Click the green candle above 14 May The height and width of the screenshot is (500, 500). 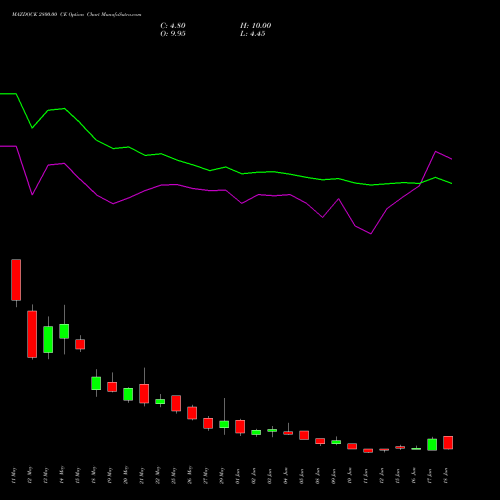click(64, 331)
